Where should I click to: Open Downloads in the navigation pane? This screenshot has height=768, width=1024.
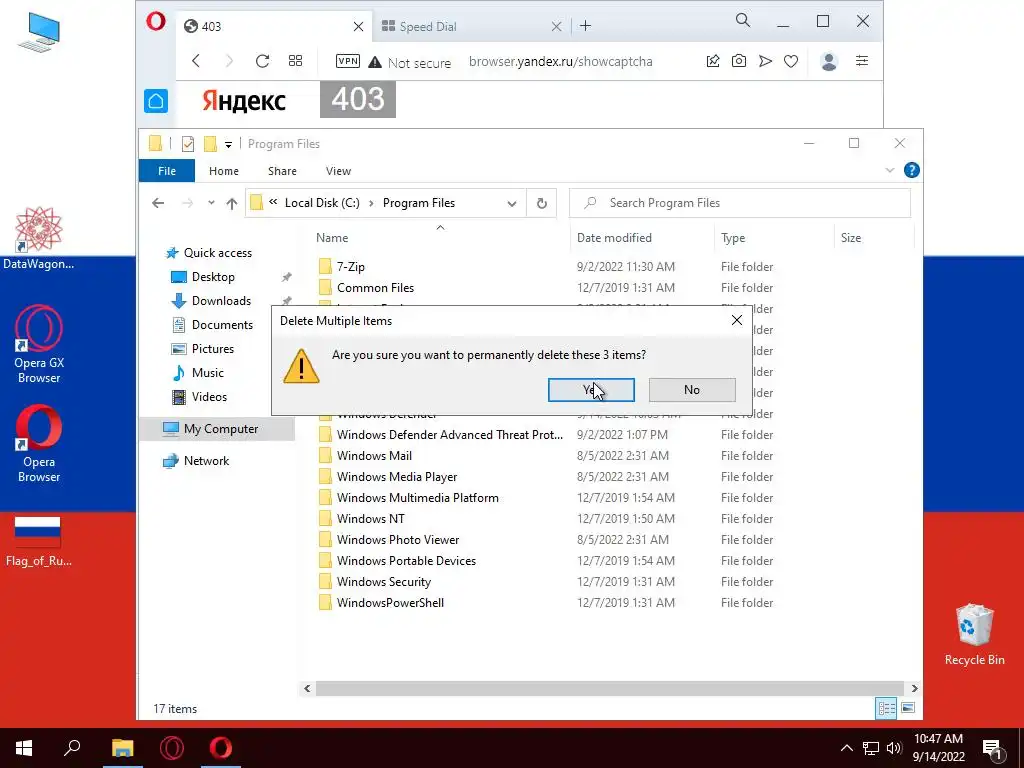tap(221, 301)
